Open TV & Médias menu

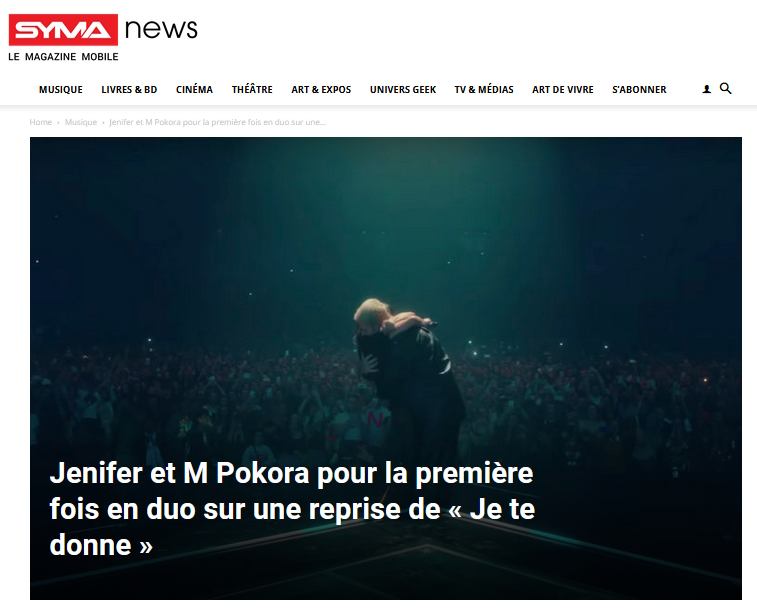coord(484,89)
